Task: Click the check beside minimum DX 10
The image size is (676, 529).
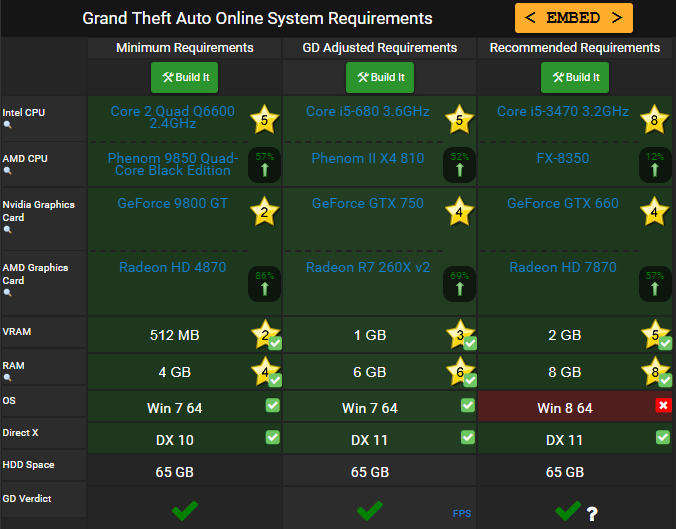Action: click(x=272, y=437)
